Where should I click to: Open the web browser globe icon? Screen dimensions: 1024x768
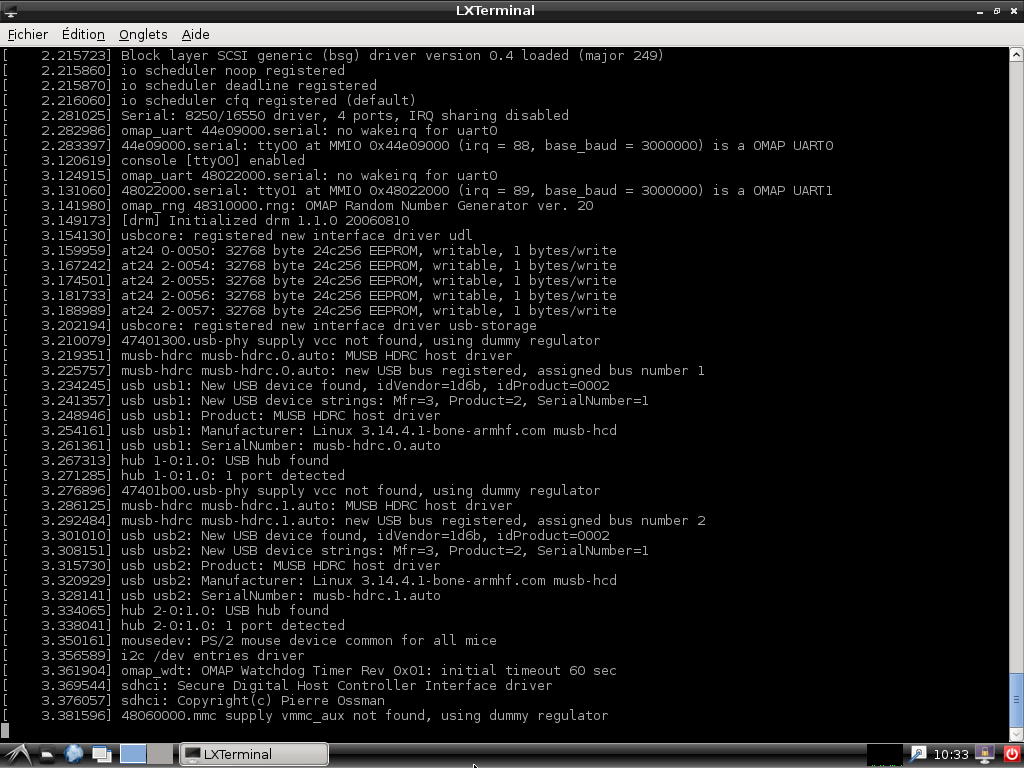74,755
